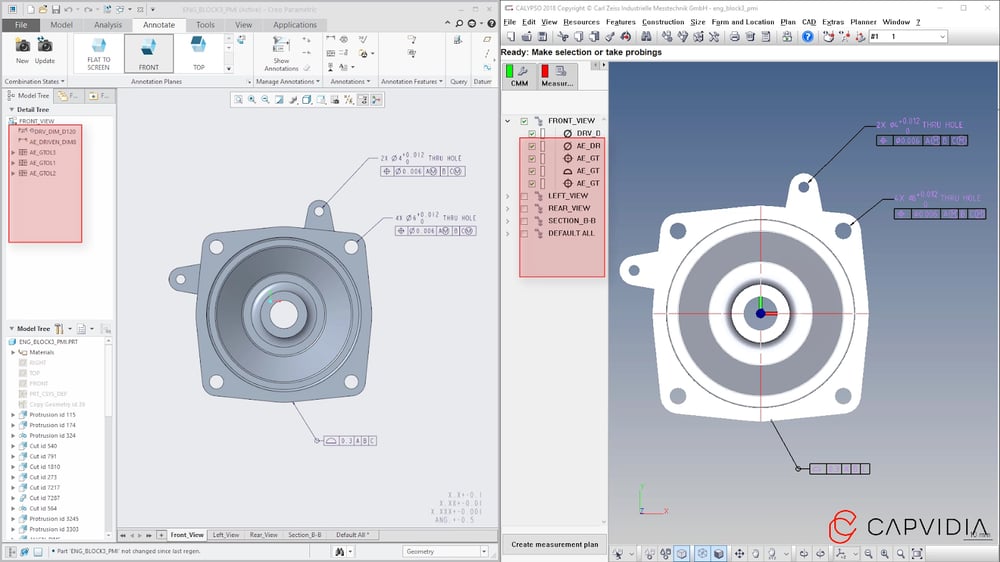The width and height of the screenshot is (1000, 562).
Task: Click the New combination state camera icon
Action: tap(22, 45)
